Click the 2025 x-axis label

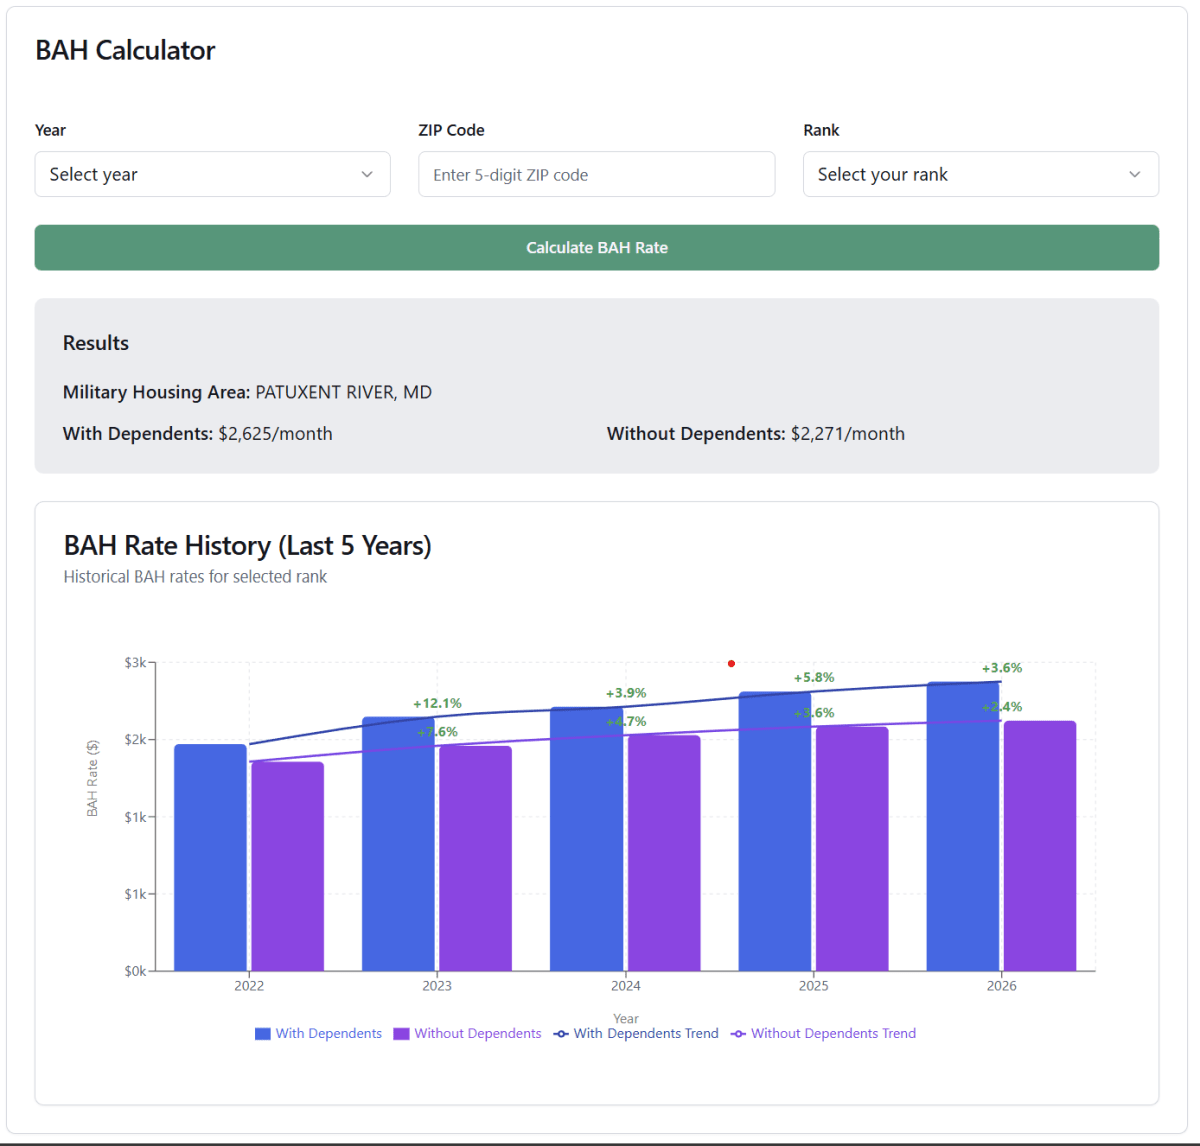814,986
